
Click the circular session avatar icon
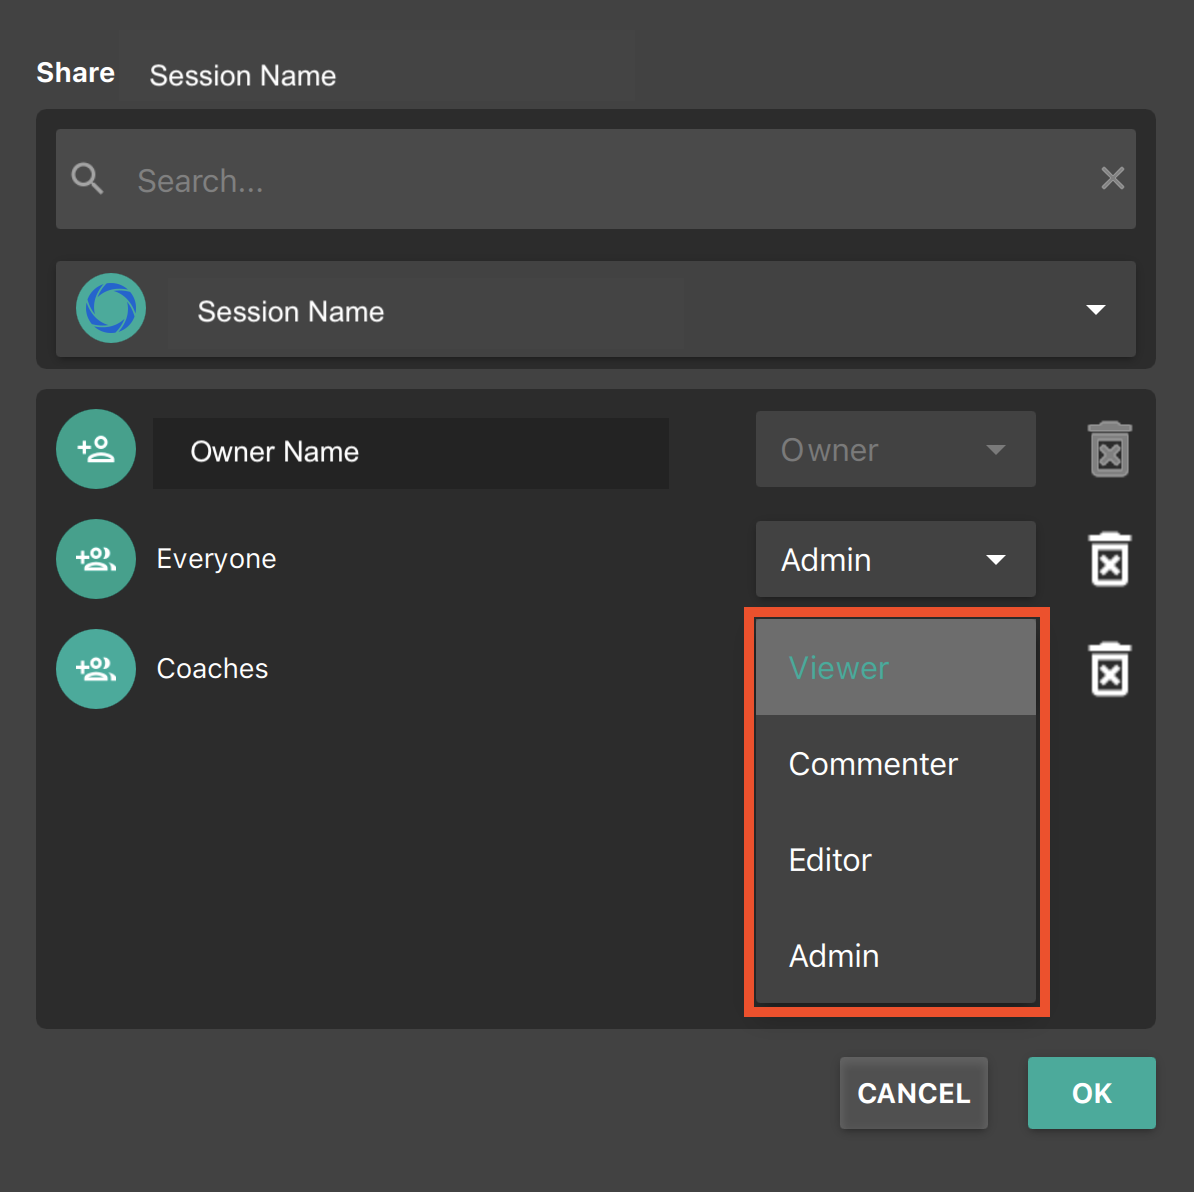pos(110,308)
